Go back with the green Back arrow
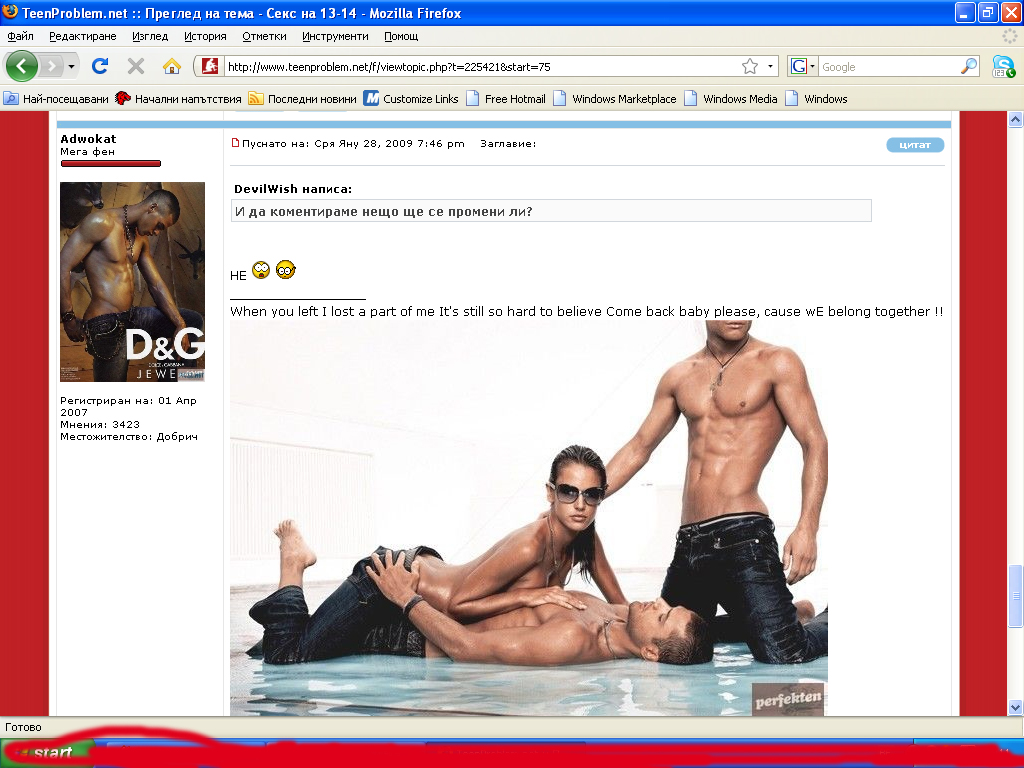Viewport: 1024px width, 768px height. 22,66
